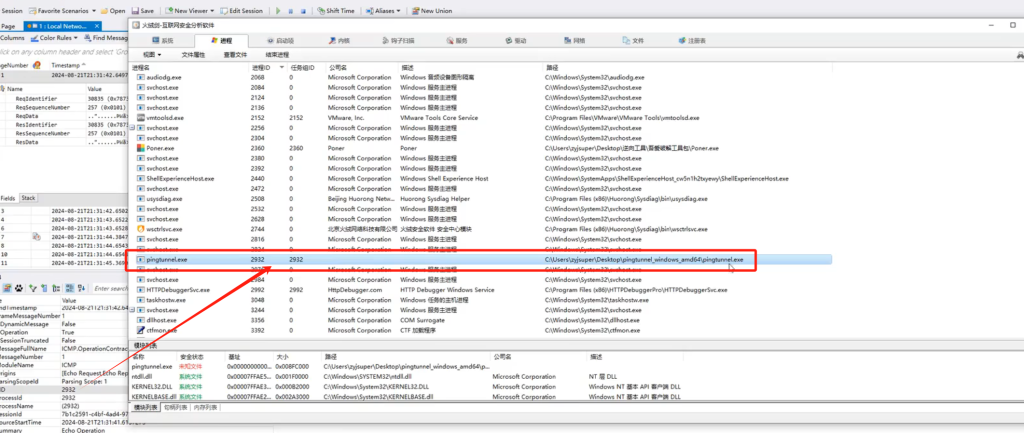1024x433 pixels.
Task: Open the 注册表 tab
Action: (692, 40)
